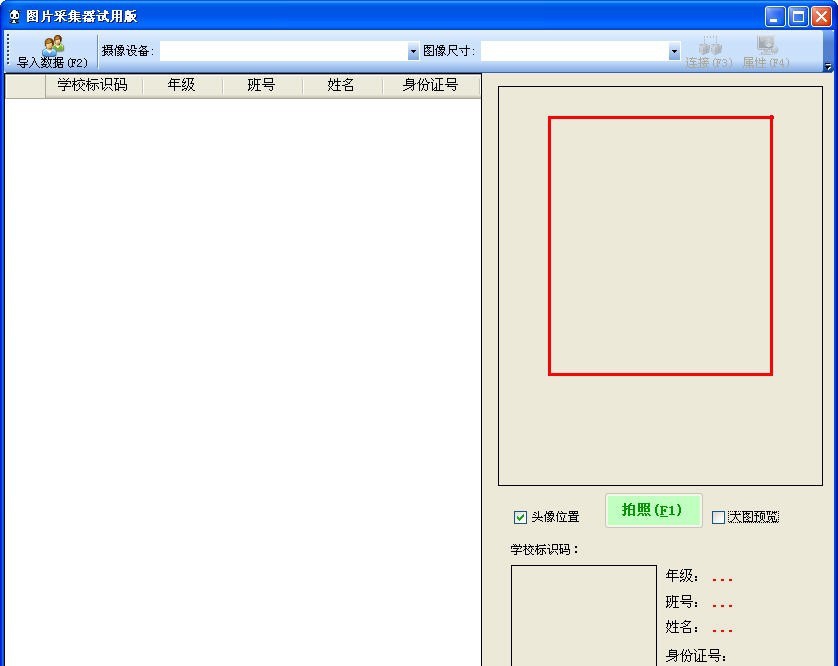Maximize the 图片采集器试用版 window
The width and height of the screenshot is (838, 666).
pyautogui.click(x=798, y=17)
